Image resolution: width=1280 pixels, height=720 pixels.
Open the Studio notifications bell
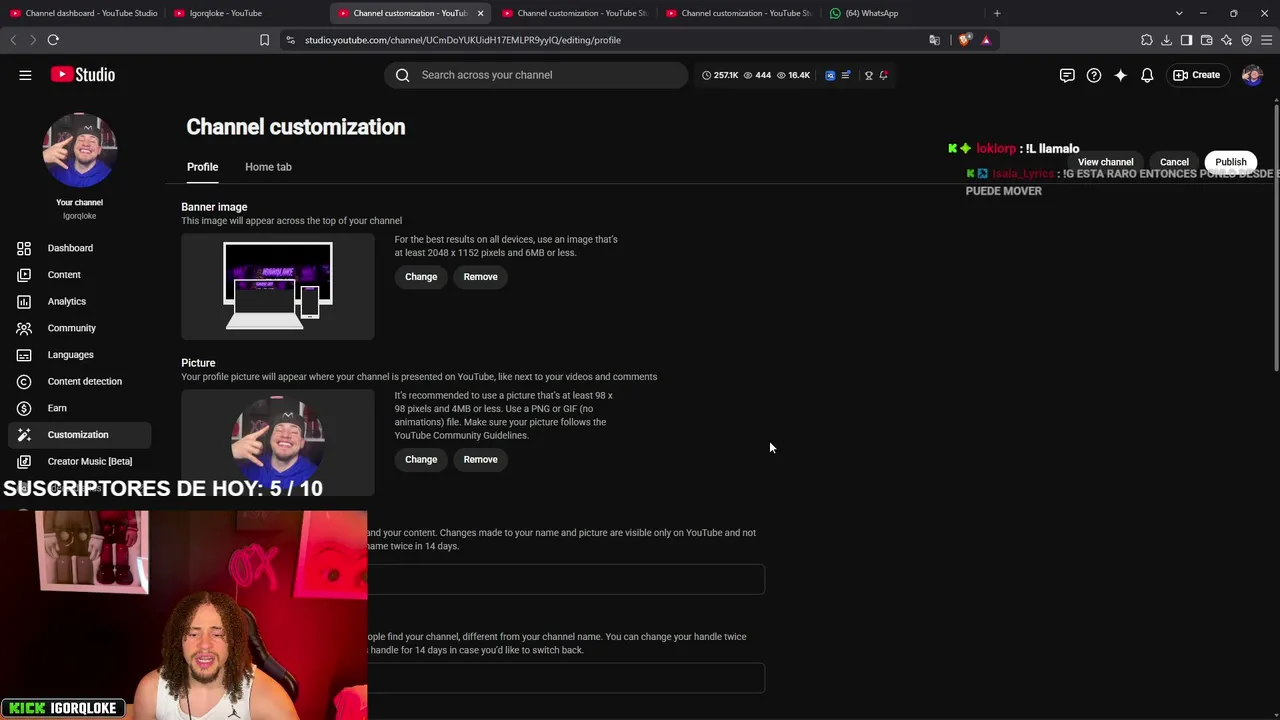[1147, 75]
